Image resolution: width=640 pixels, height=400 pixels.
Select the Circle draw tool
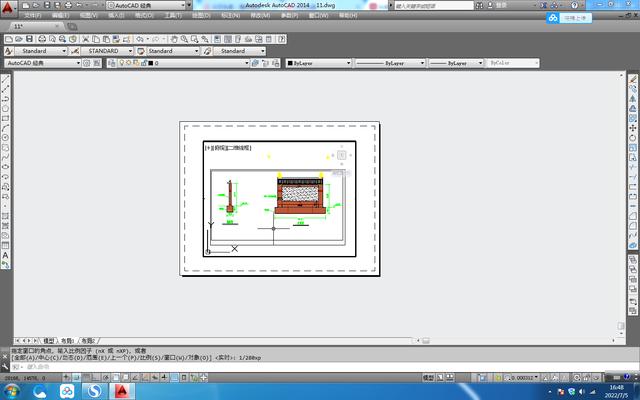[6, 138]
